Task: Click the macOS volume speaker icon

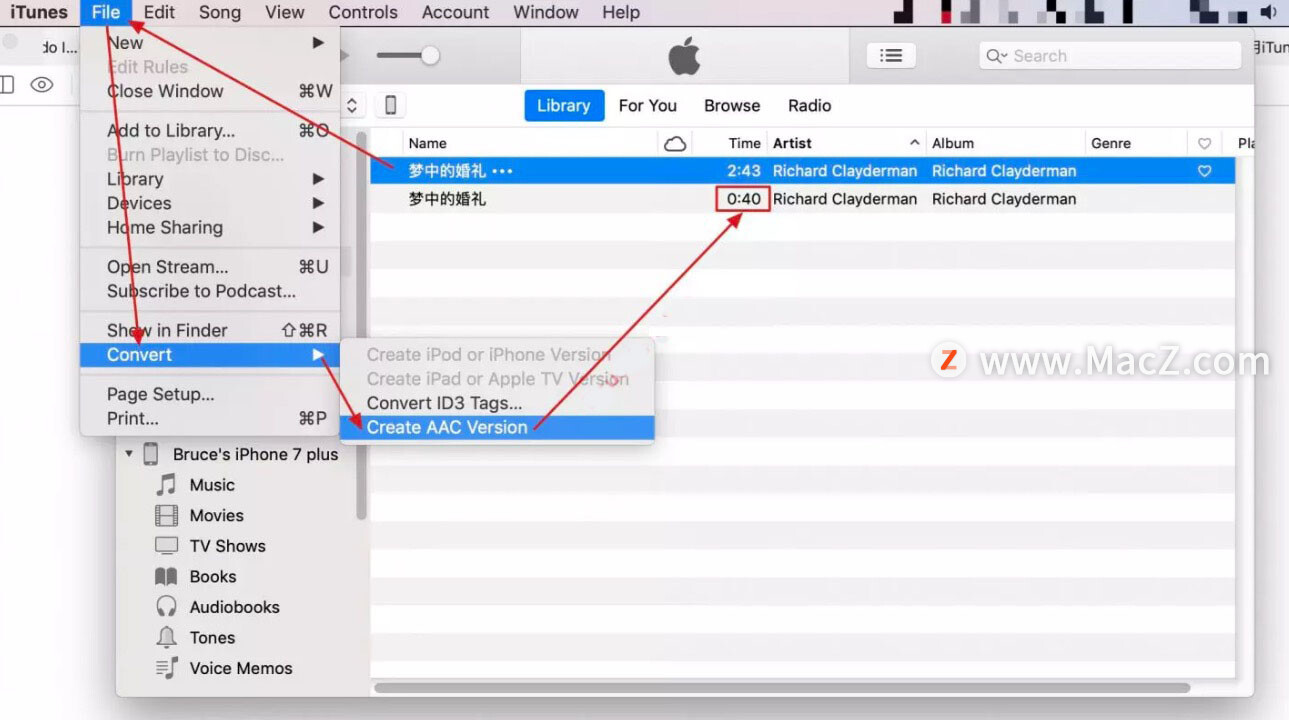Action: [x=1269, y=12]
